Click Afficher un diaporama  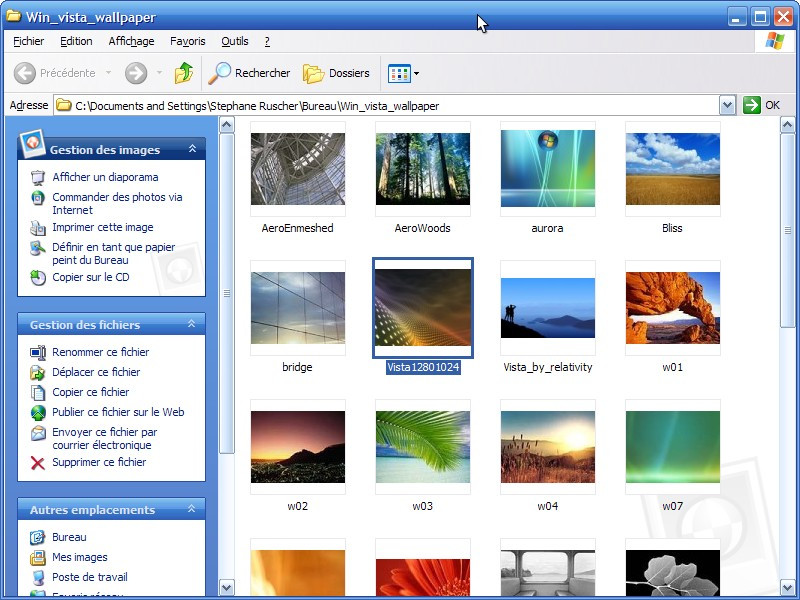104,177
